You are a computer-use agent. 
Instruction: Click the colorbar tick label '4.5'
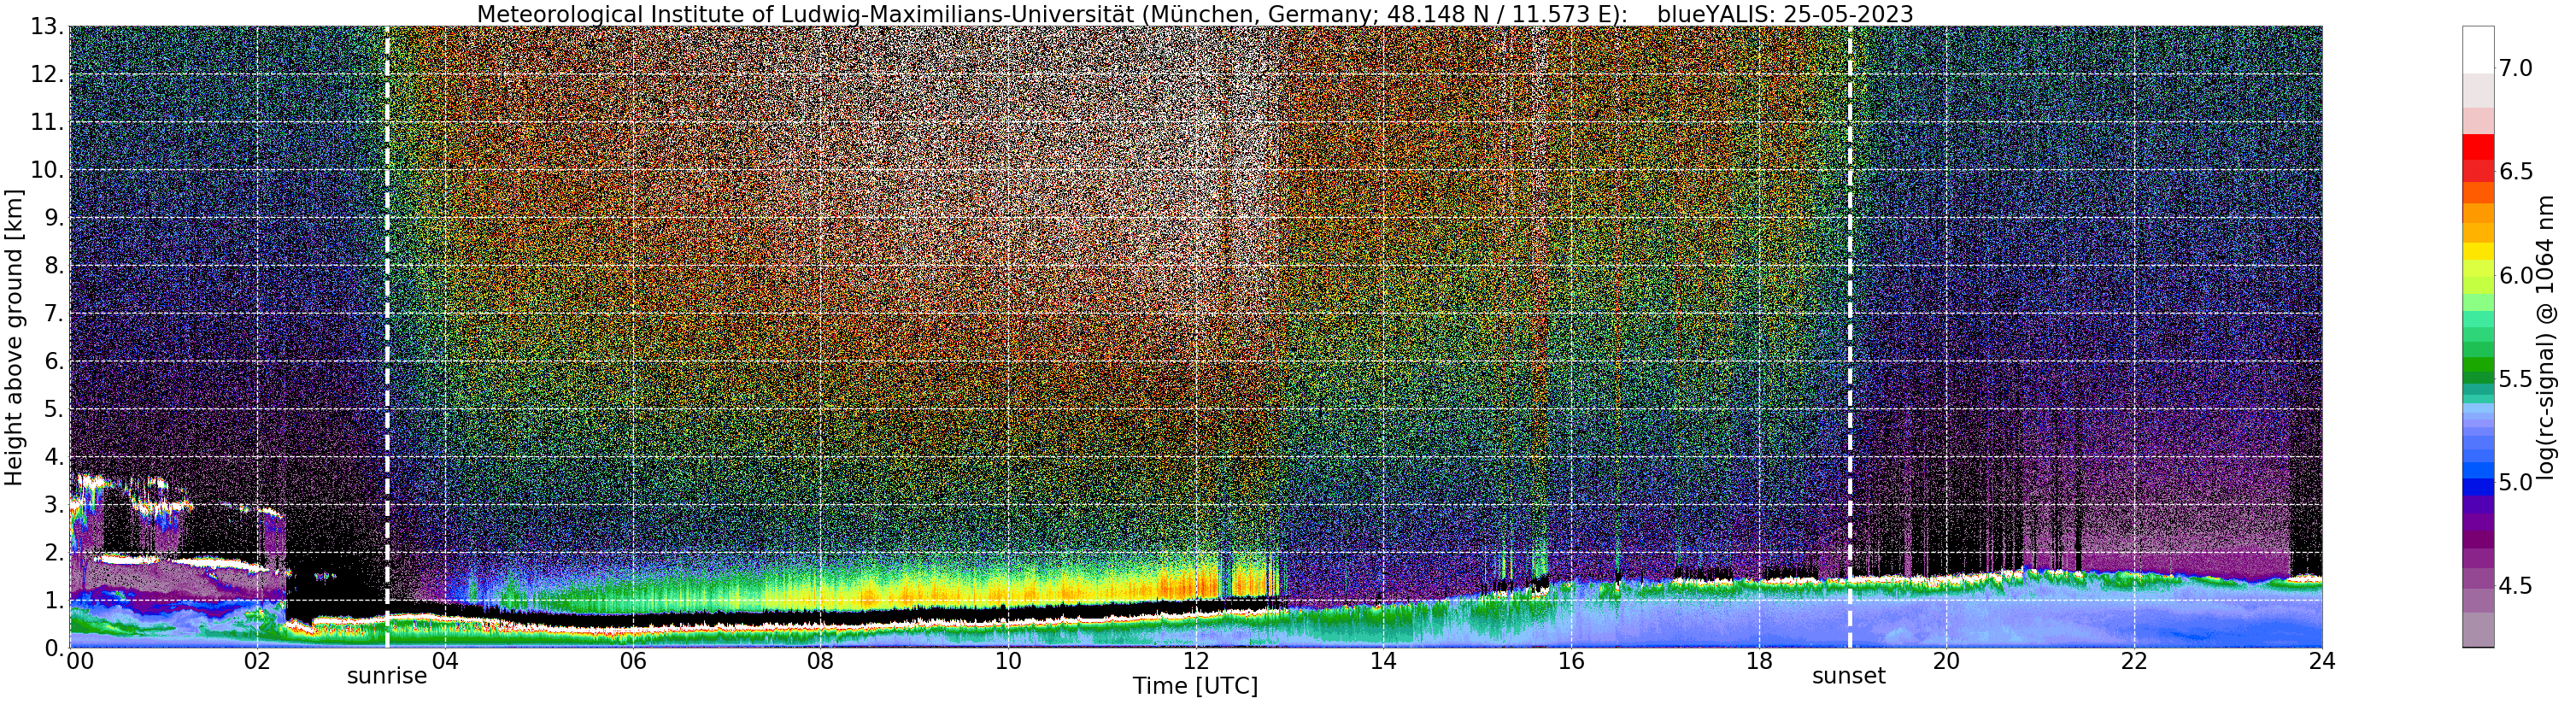coord(2515,586)
